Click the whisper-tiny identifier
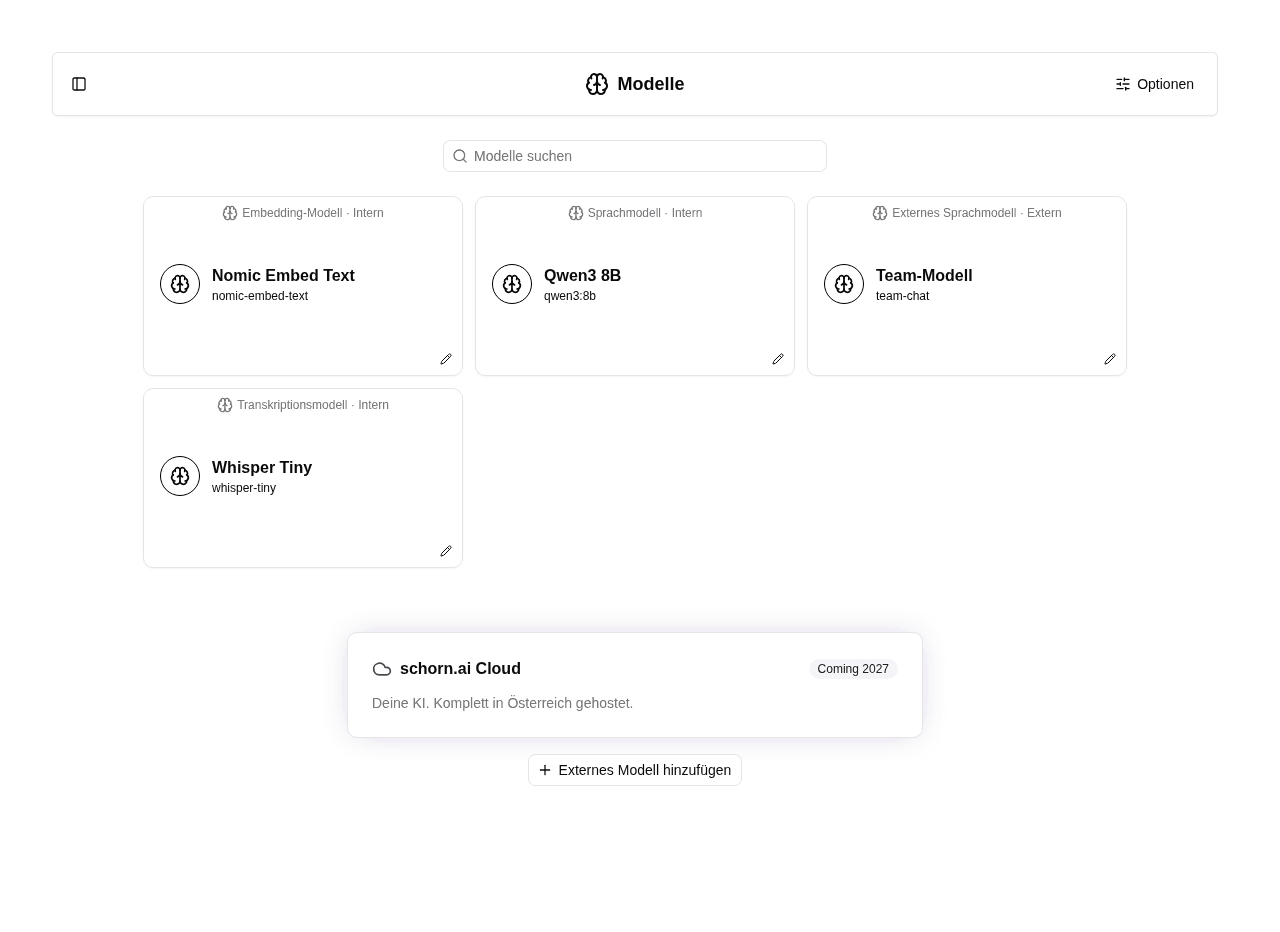1280x932 pixels. pyautogui.click(x=244, y=488)
